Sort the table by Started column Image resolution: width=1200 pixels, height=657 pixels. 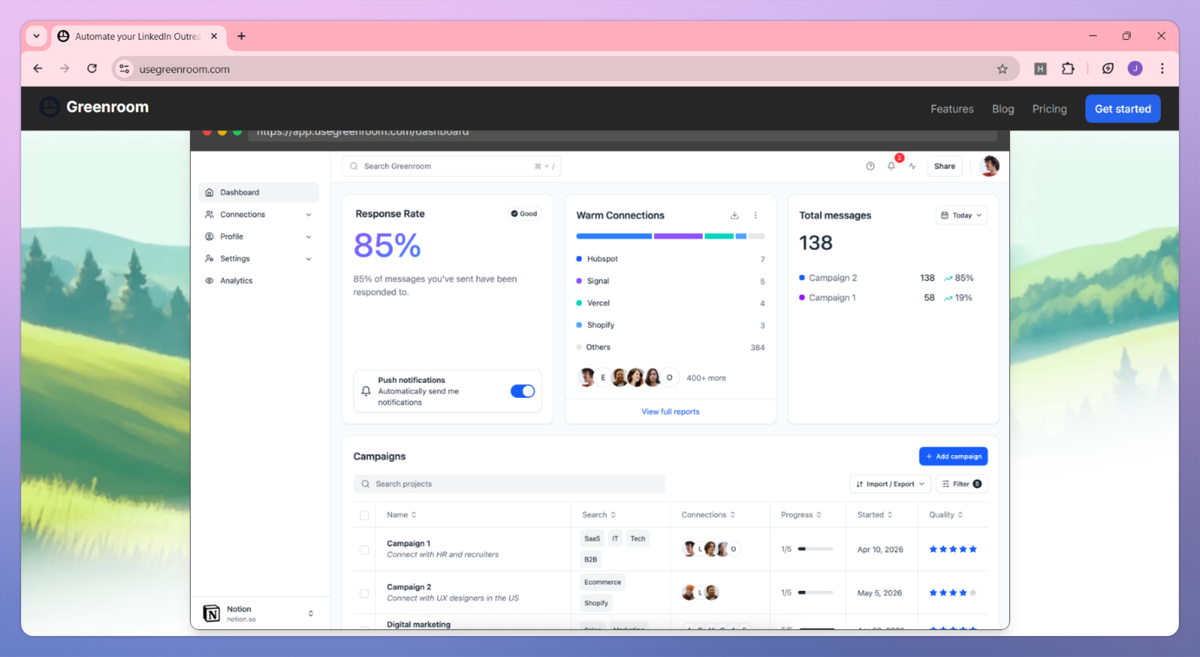click(875, 515)
